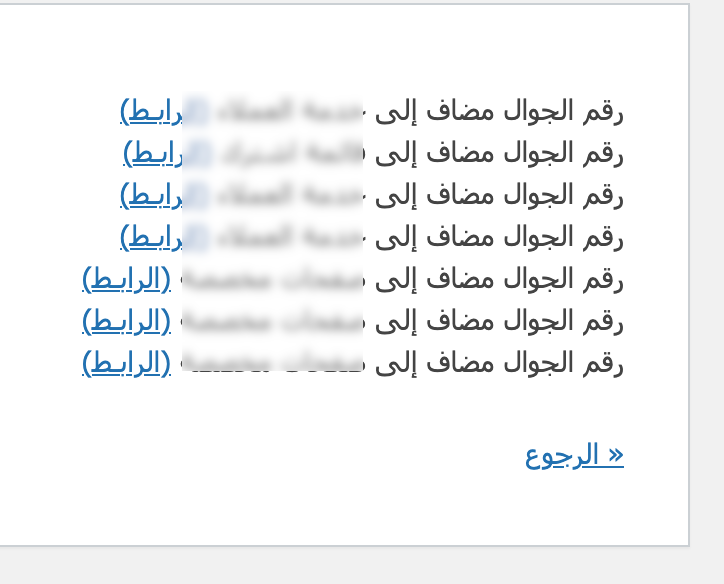Image resolution: width=724 pixels, height=584 pixels.
Task: Click الرابط link in the second row
Action: (153, 153)
